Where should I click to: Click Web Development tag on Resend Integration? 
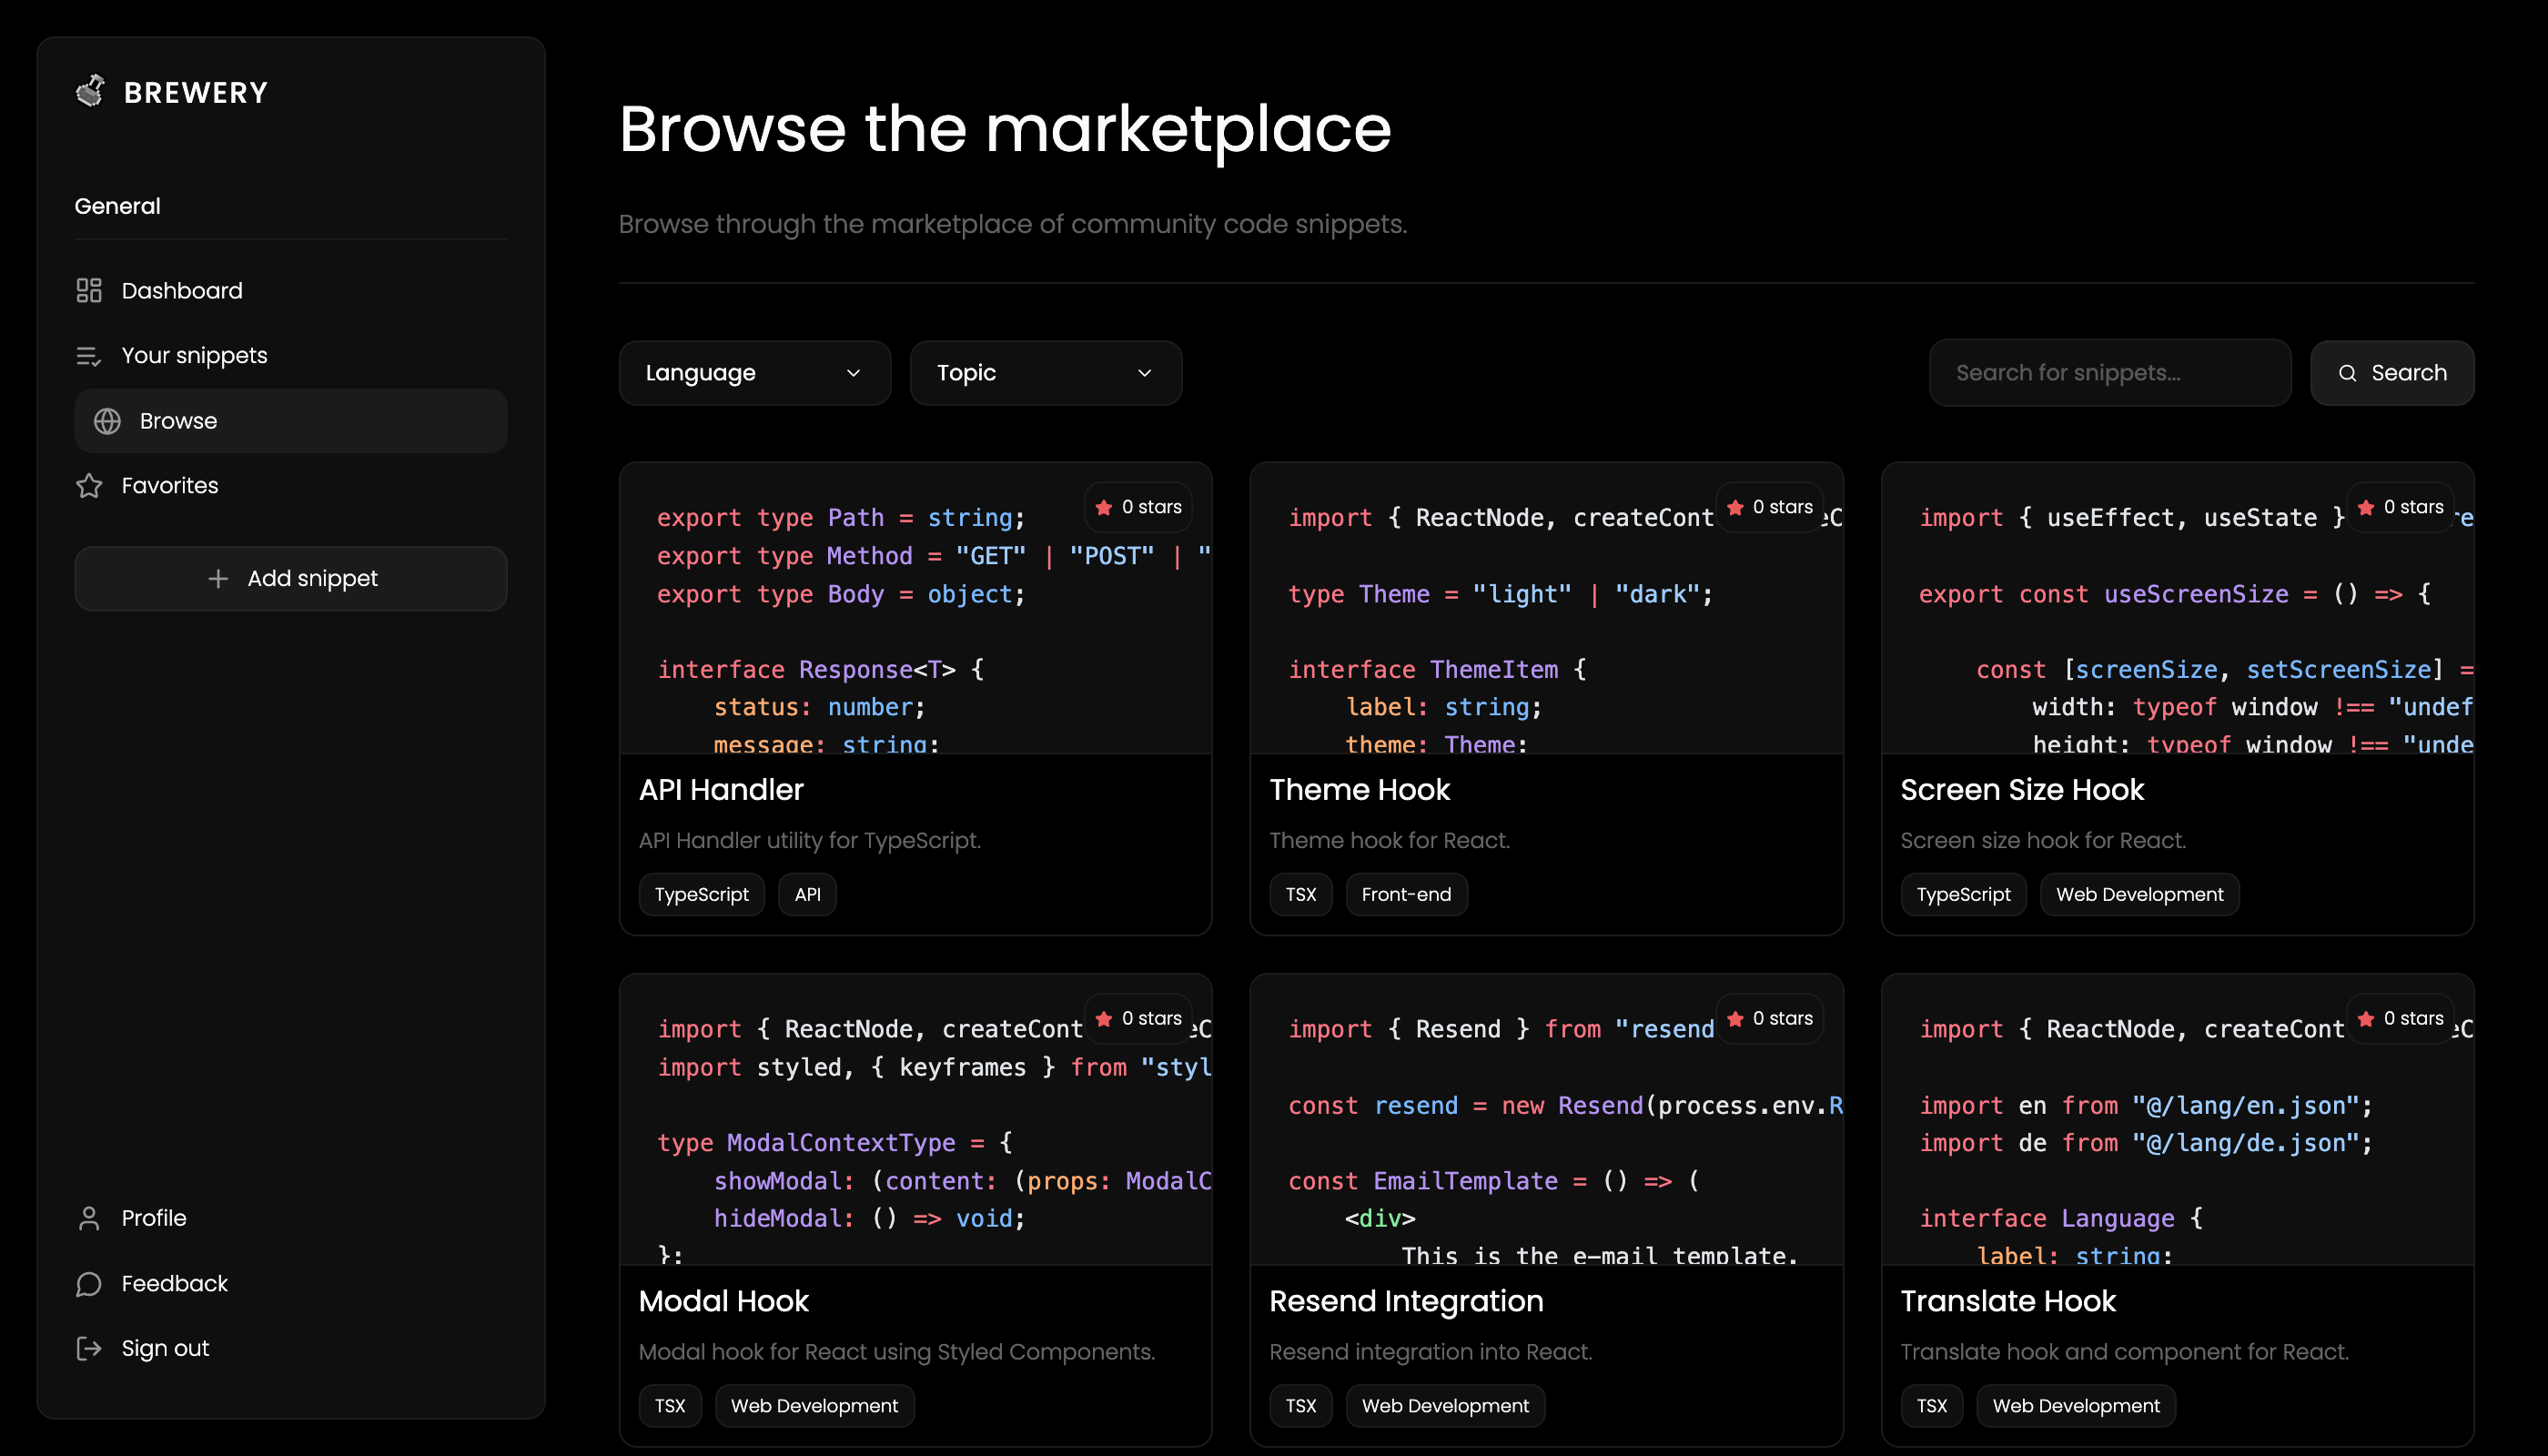(x=1445, y=1405)
